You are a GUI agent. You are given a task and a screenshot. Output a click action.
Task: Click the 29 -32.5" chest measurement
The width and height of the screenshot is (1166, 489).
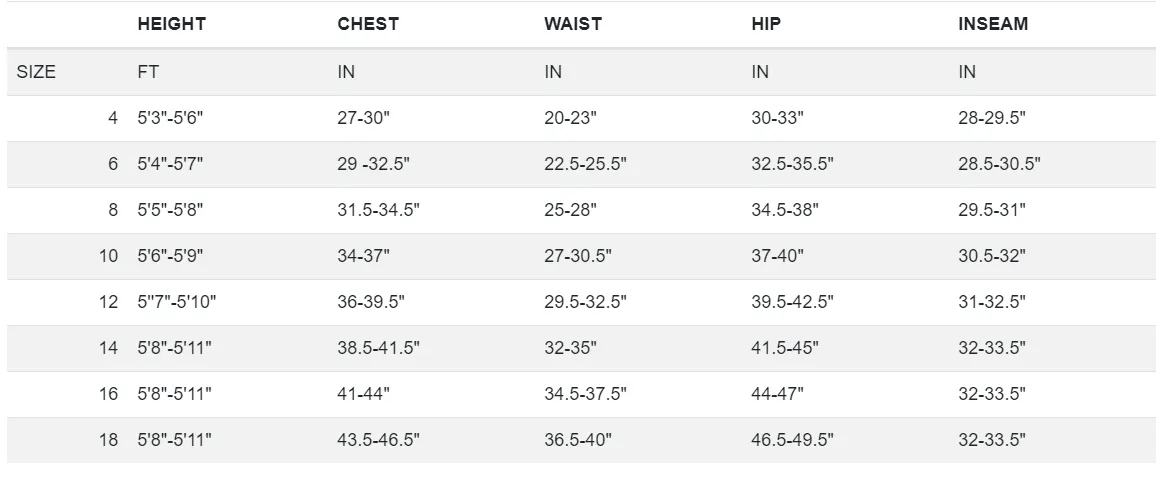pyautogui.click(x=373, y=163)
